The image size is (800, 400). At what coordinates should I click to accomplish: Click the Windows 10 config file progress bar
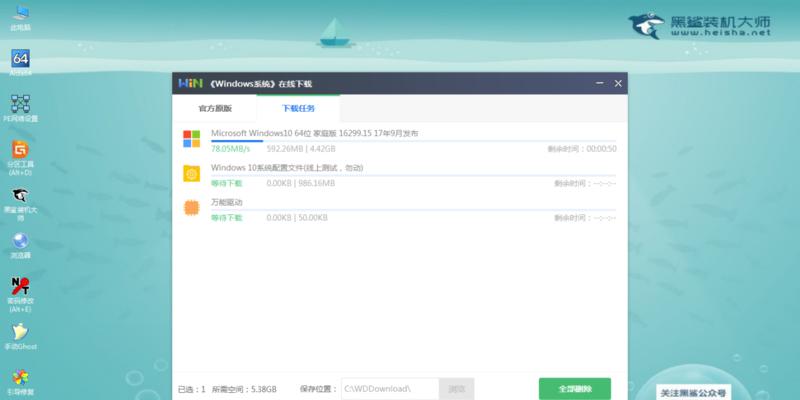pos(413,175)
